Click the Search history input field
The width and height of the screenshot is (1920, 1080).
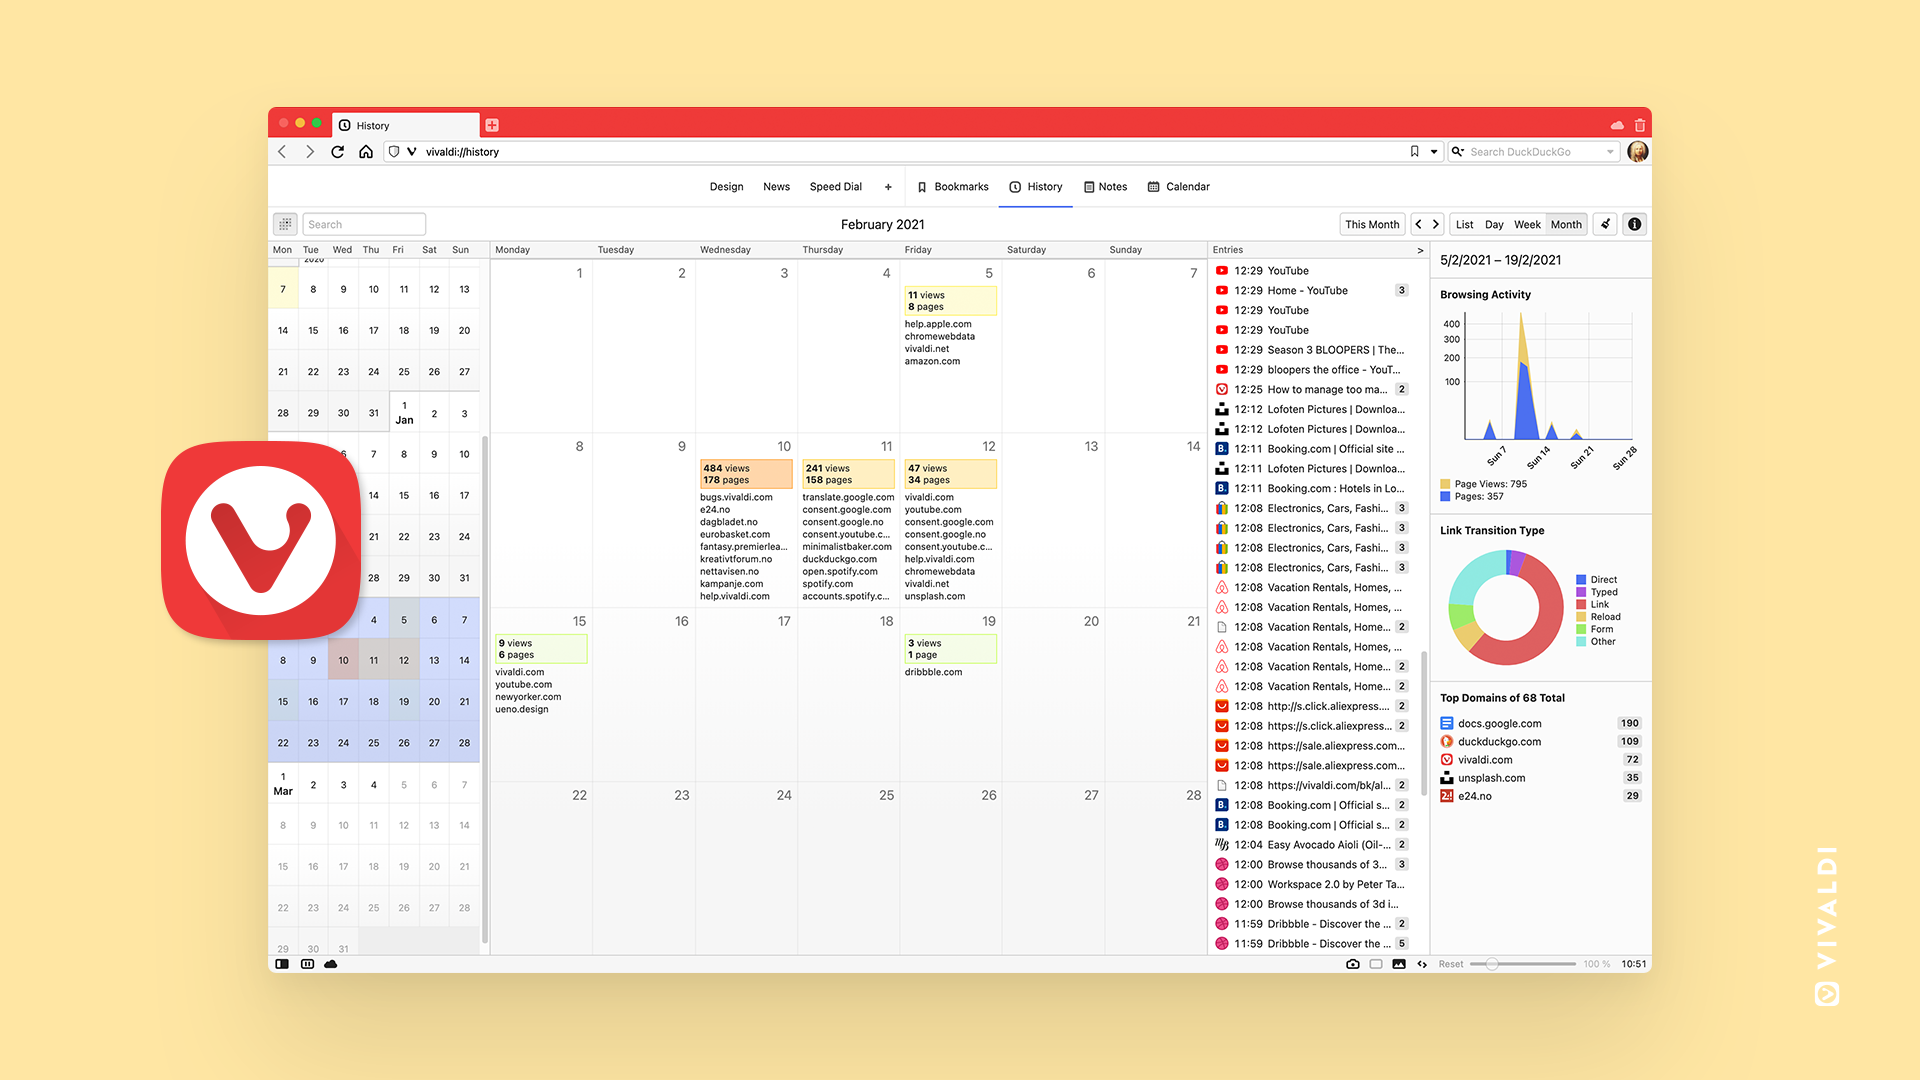coord(363,224)
